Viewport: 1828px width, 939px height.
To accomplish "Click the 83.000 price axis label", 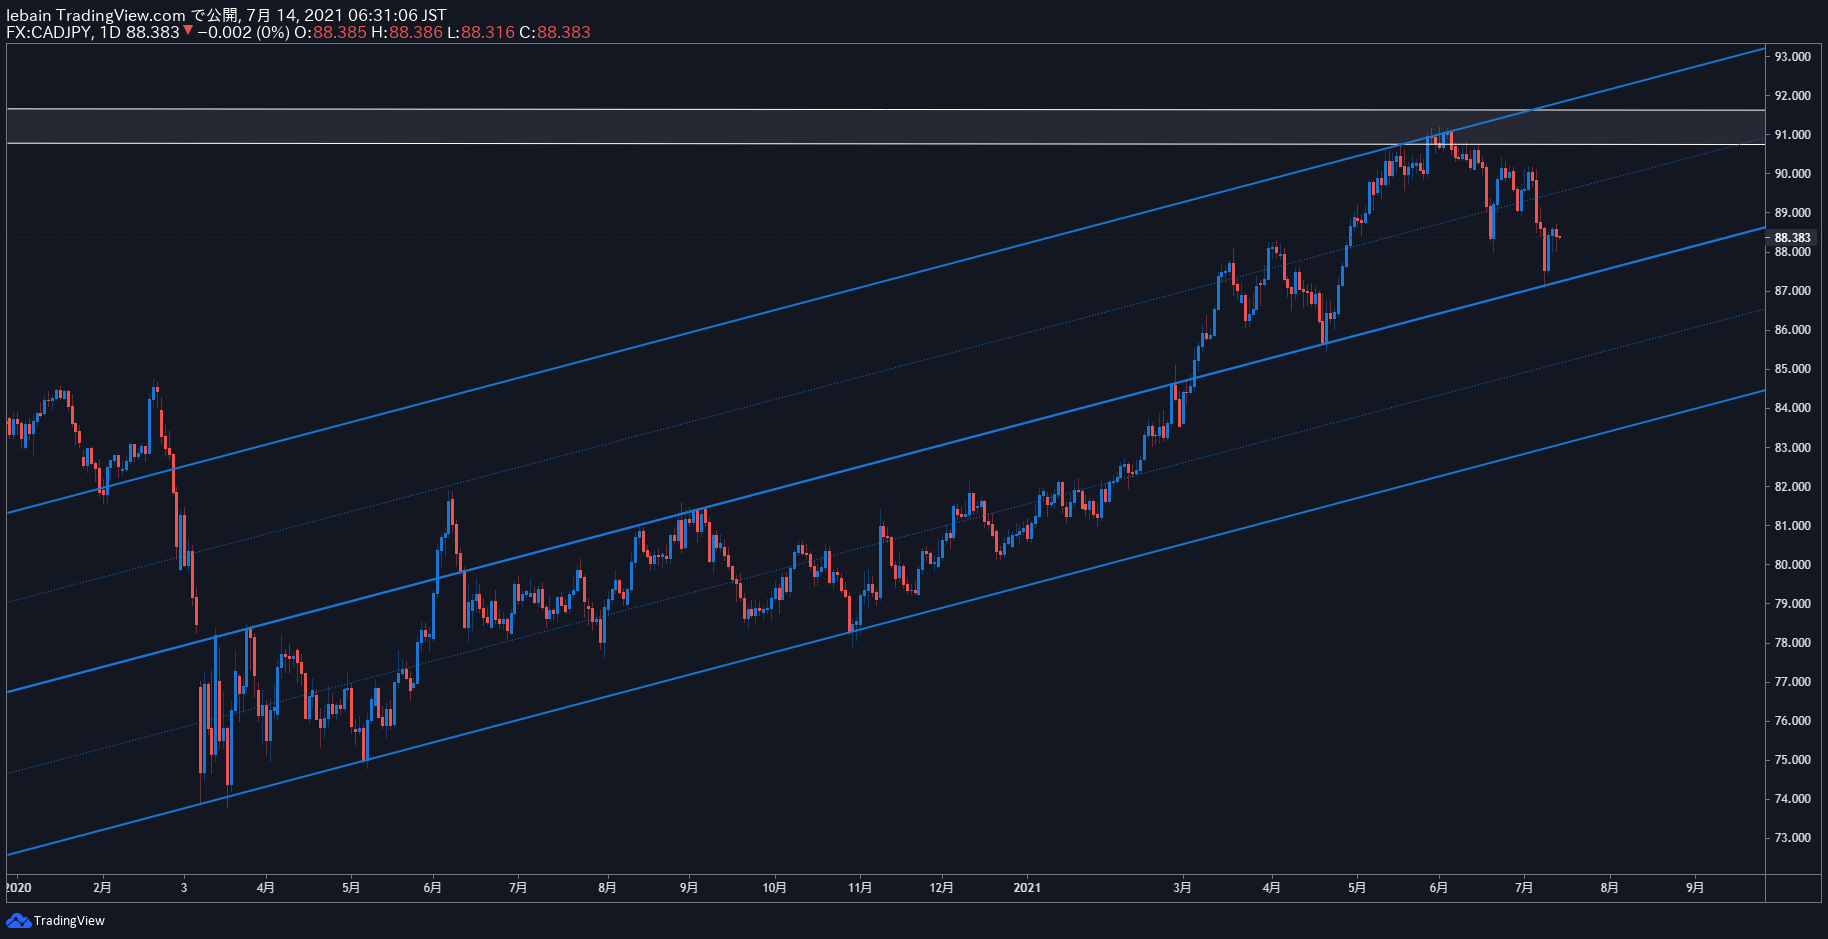I will (x=1792, y=448).
